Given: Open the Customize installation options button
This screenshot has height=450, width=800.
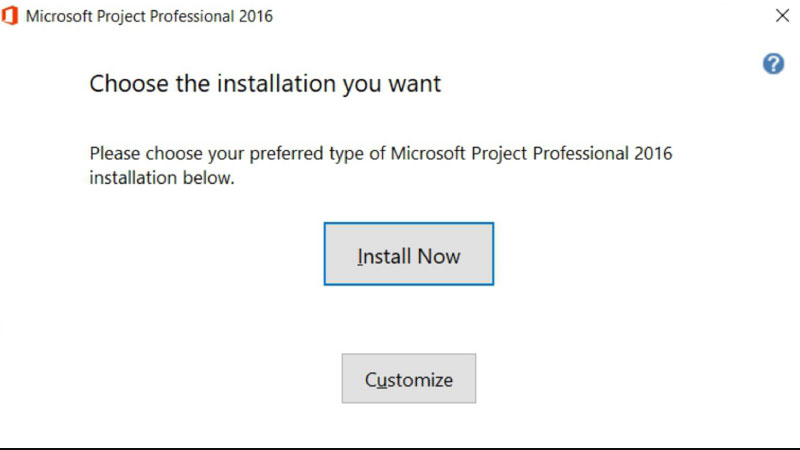Looking at the screenshot, I should point(409,379).
